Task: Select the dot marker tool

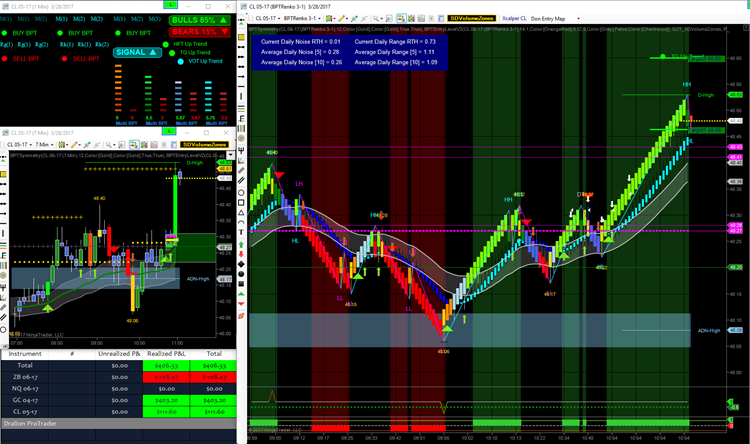Action: [x=241, y=274]
